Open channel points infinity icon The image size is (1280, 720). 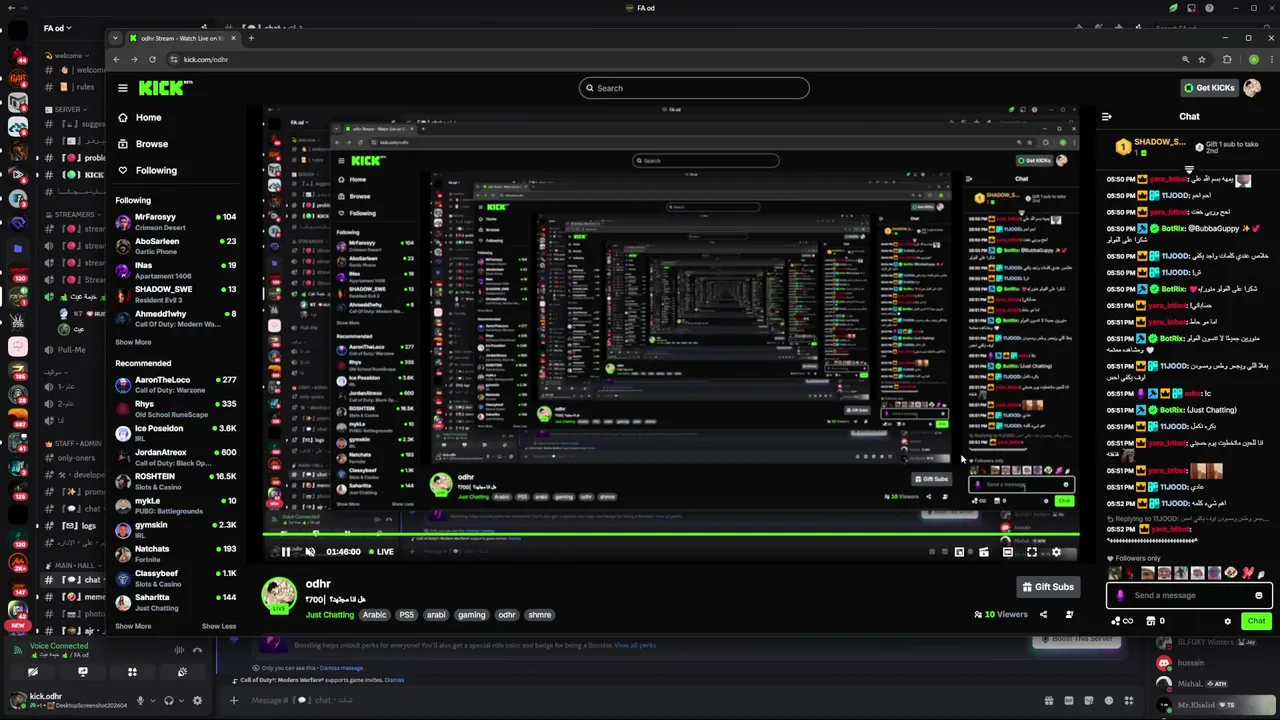point(1122,621)
